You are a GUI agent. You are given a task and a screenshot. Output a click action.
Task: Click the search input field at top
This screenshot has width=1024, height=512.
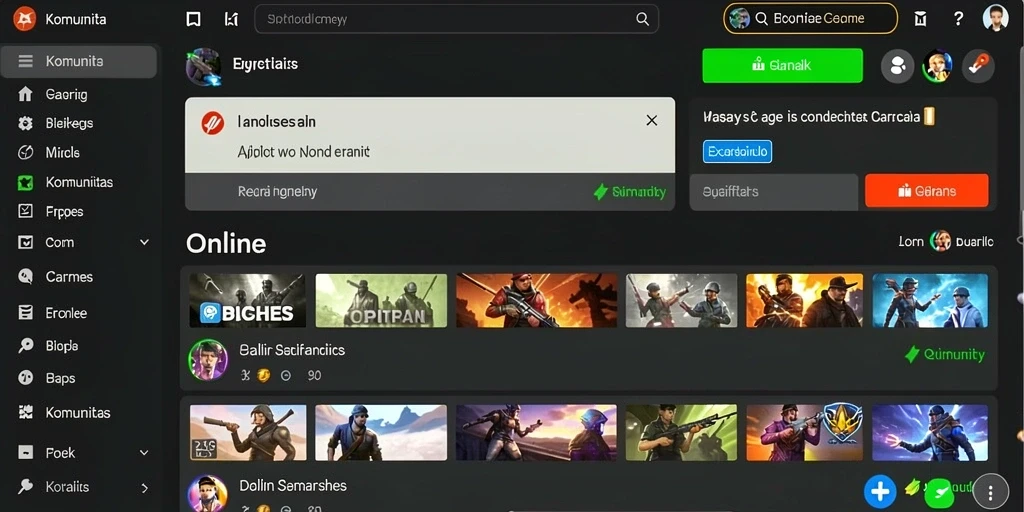point(456,19)
